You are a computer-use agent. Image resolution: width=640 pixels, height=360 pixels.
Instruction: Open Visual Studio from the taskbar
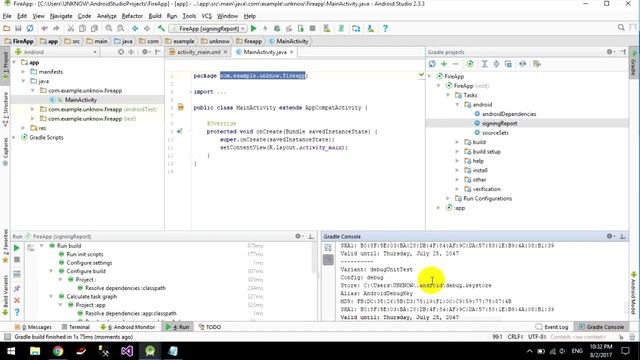tap(127, 351)
